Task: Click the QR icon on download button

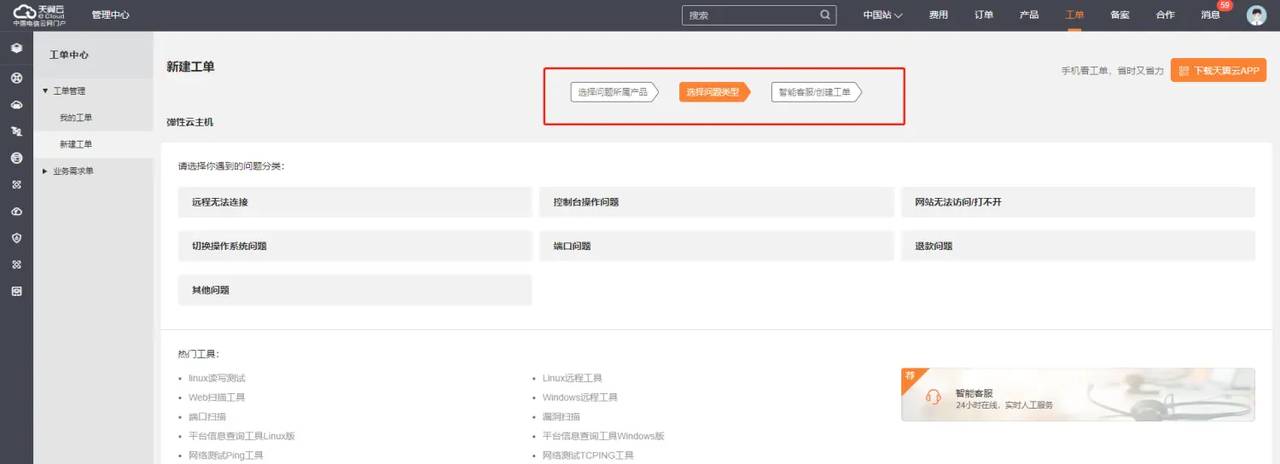Action: pos(1184,71)
